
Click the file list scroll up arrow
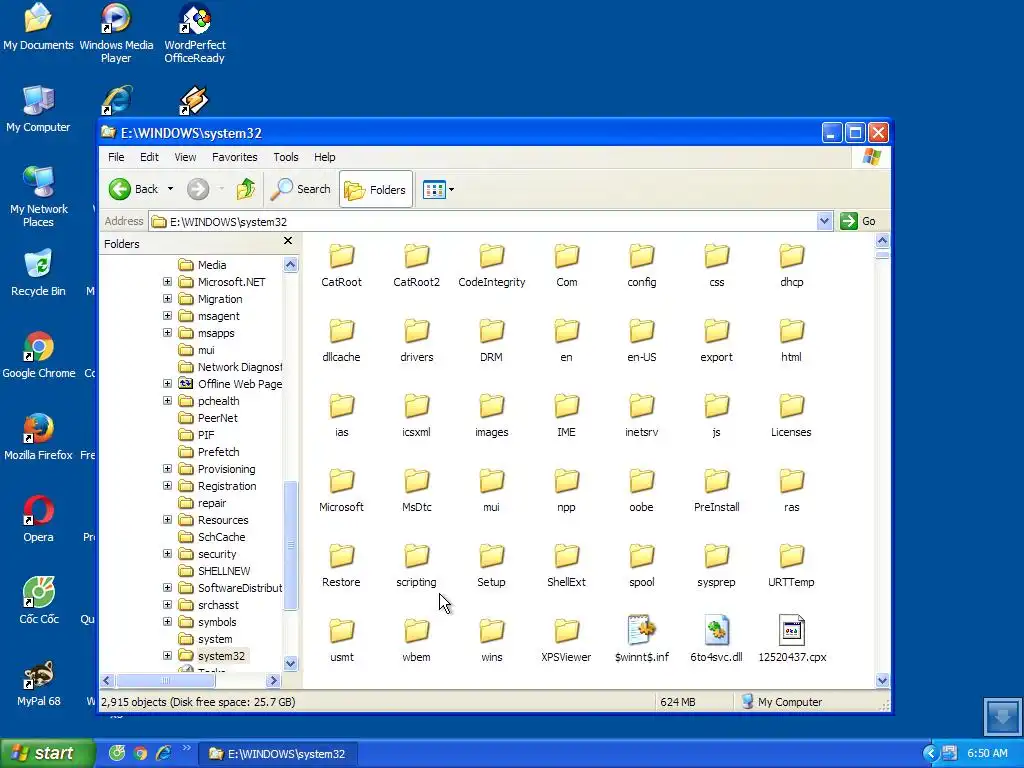(x=882, y=240)
